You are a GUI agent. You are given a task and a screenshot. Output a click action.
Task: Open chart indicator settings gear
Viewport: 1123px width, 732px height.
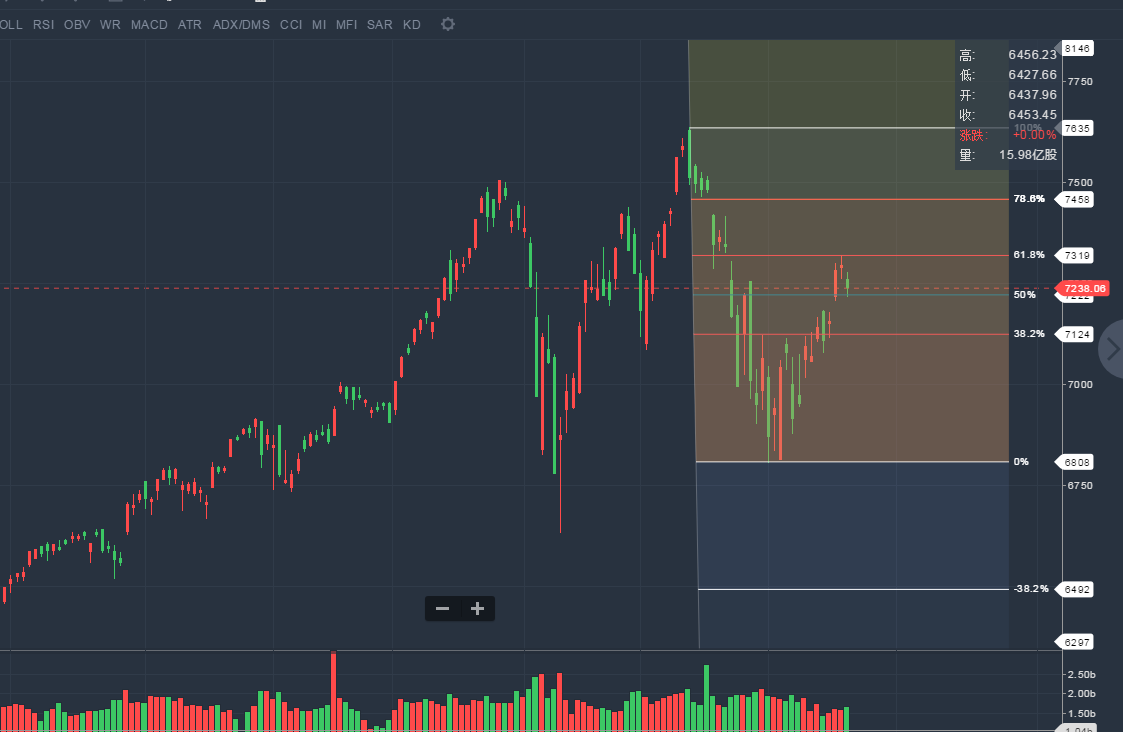coord(448,24)
